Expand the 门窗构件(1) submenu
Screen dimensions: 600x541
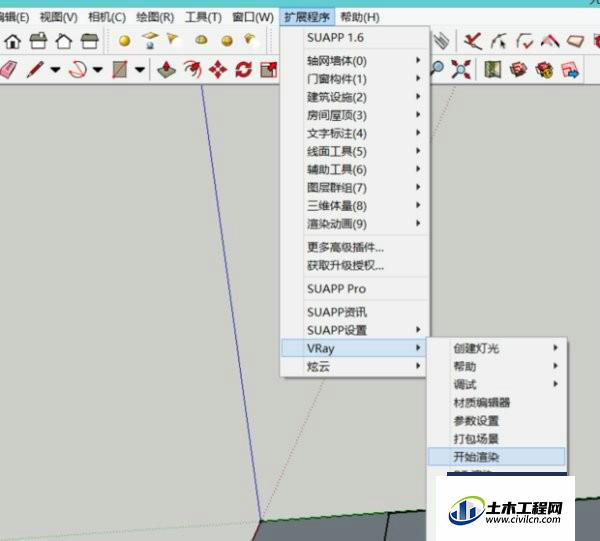tap(354, 79)
